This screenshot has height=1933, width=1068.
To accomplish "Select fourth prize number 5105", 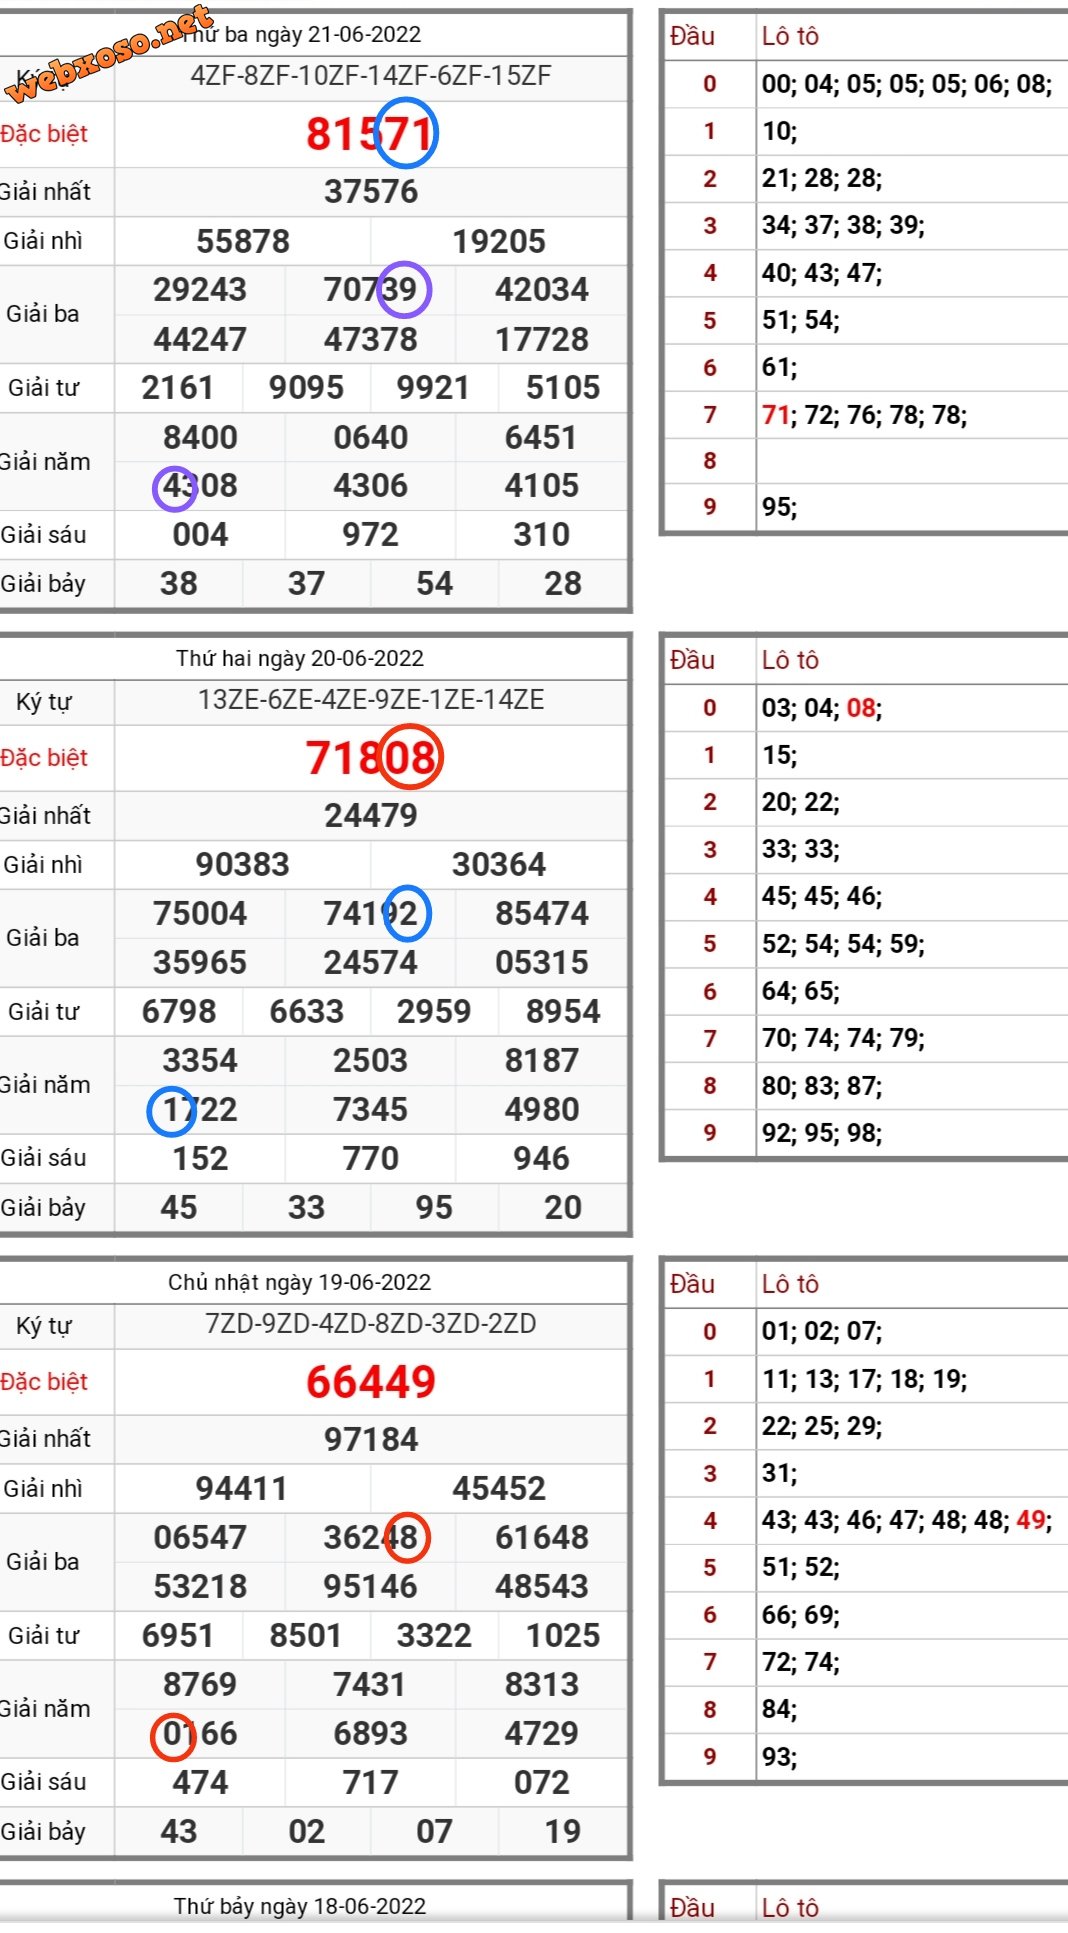I will pyautogui.click(x=563, y=387).
